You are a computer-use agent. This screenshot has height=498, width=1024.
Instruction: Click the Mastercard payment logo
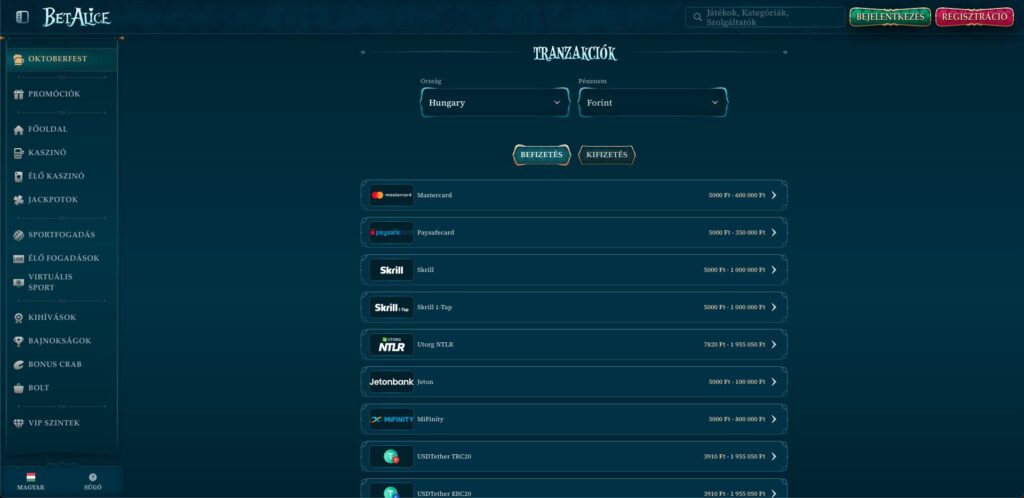[391, 195]
